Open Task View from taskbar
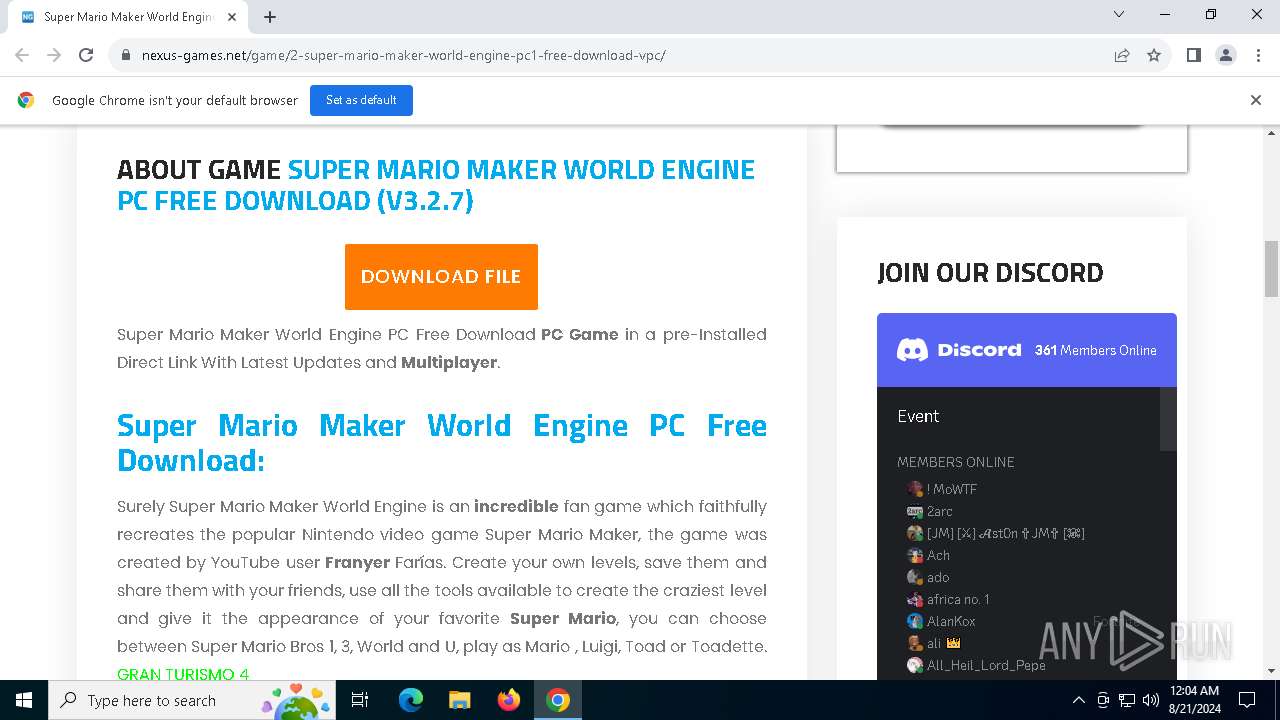 coord(360,700)
